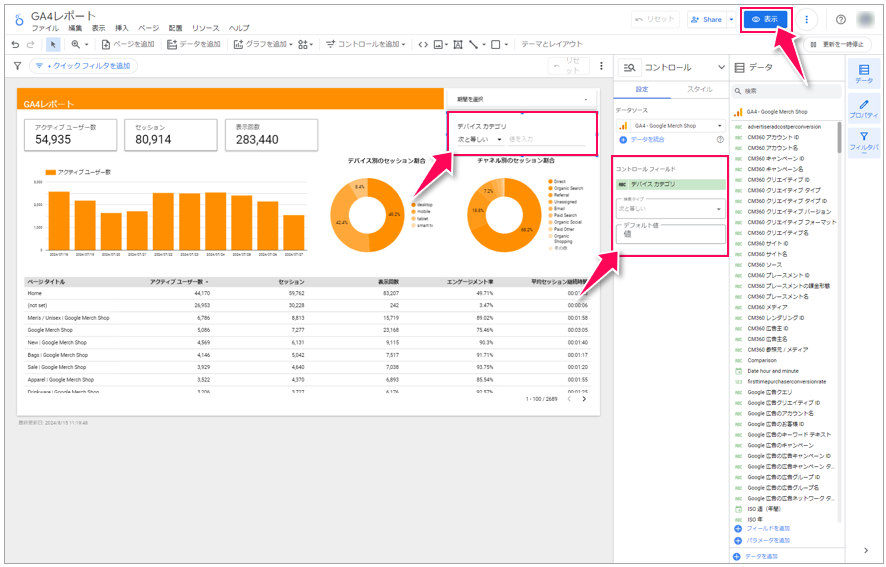Switch to the 設定 tab
Image resolution: width=886 pixels, height=567 pixels.
[x=642, y=90]
